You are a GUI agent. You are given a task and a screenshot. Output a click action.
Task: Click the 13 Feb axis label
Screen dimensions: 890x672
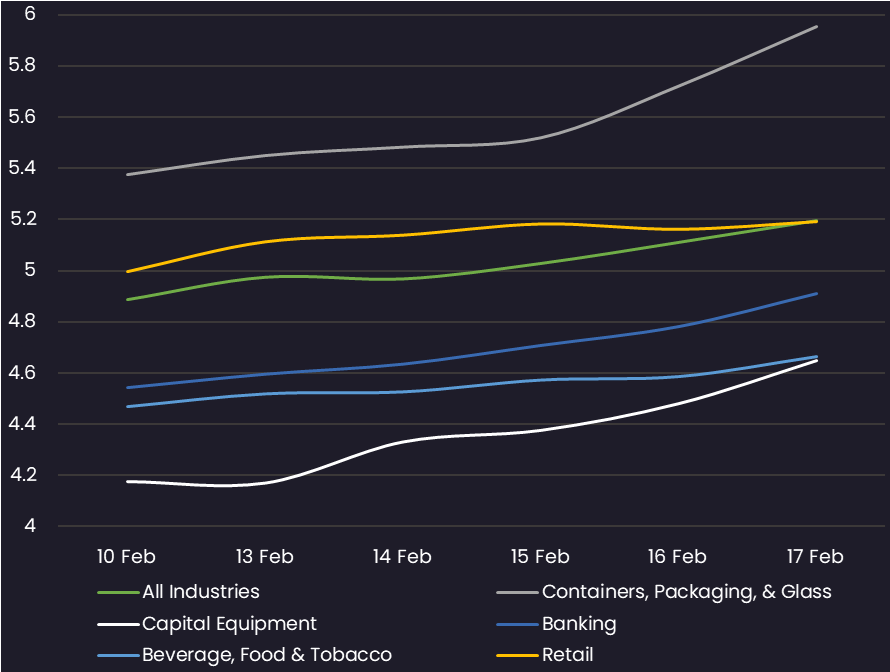point(265,557)
